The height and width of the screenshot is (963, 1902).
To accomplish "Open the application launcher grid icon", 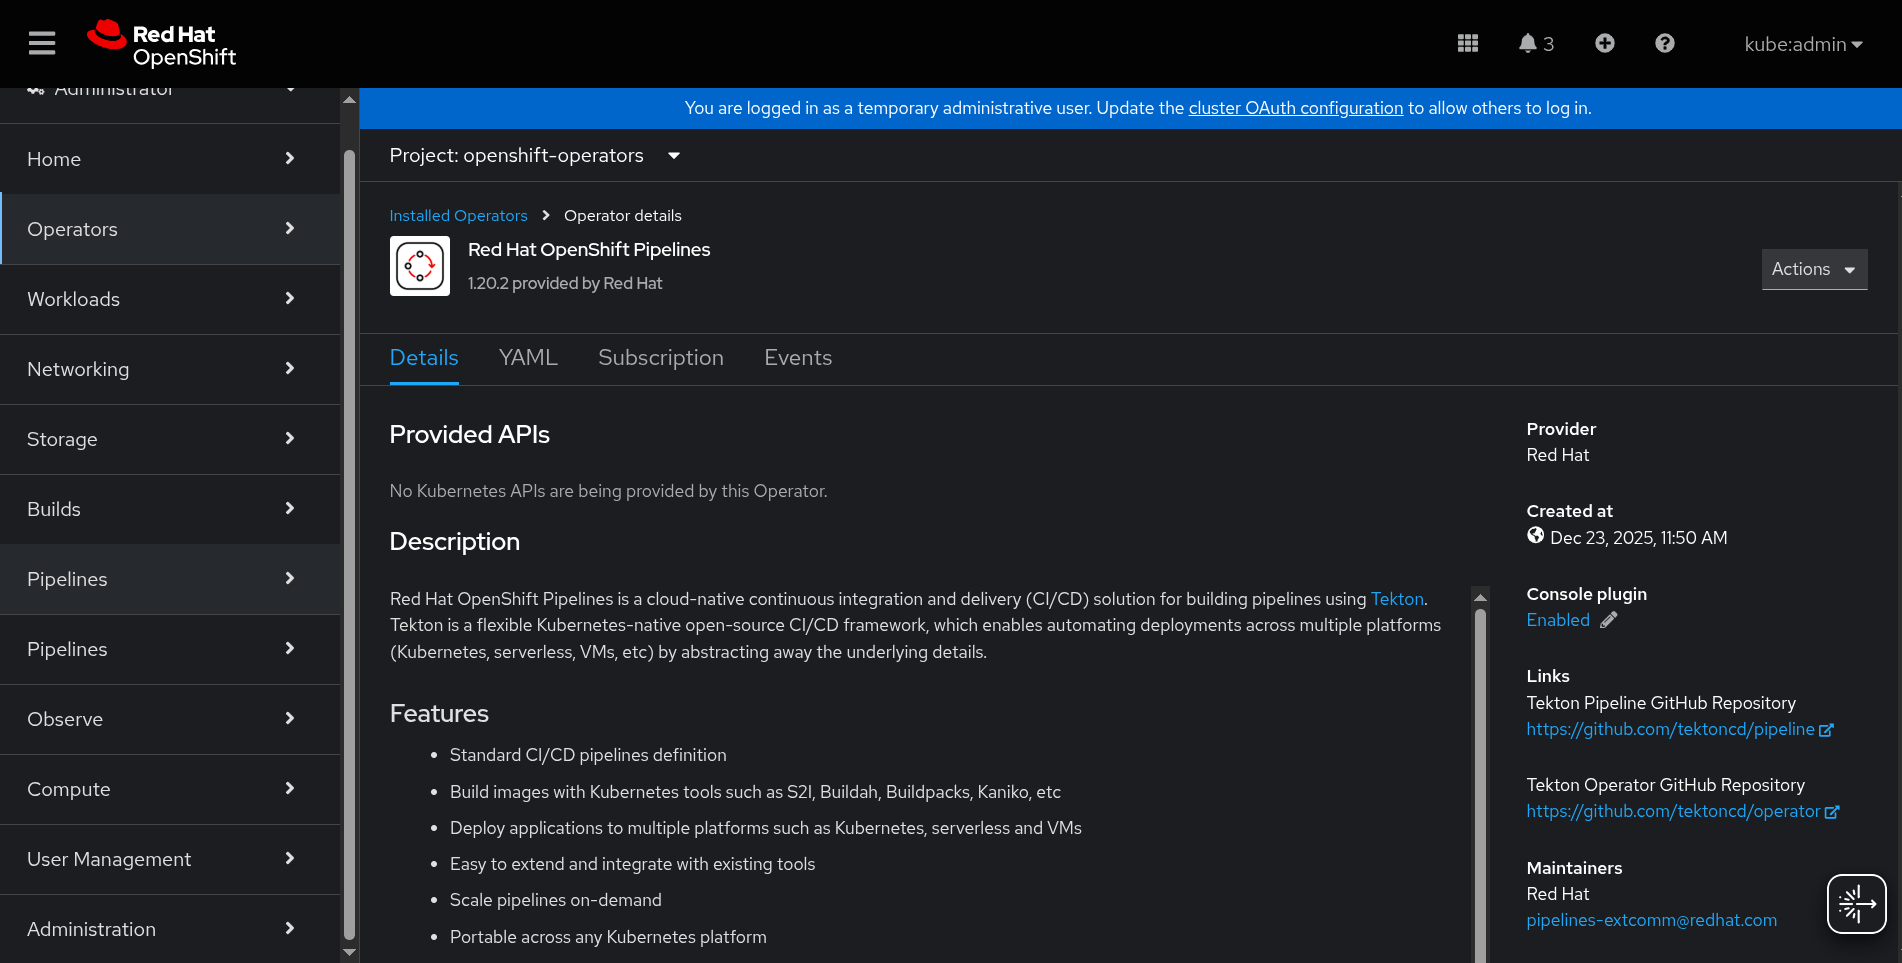I will click(x=1467, y=43).
